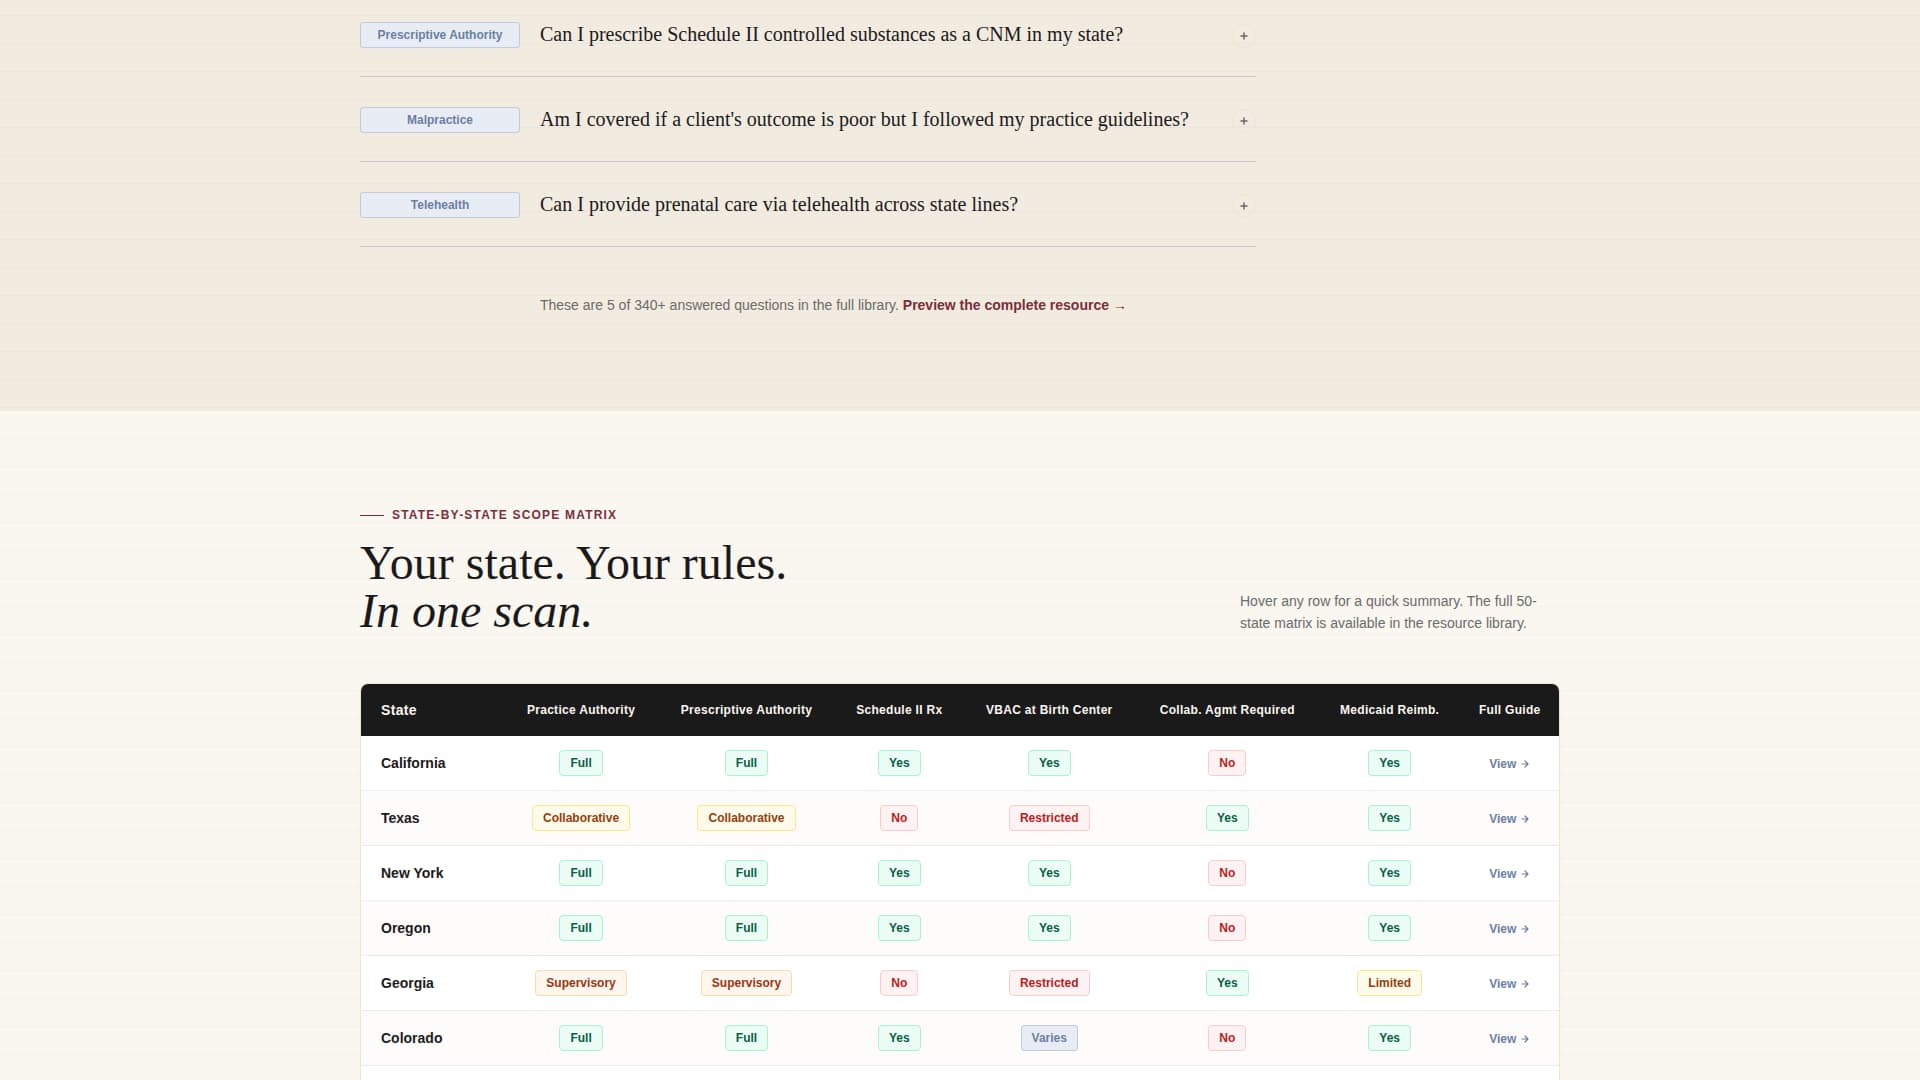Select the California row name
The image size is (1920, 1080).
pyautogui.click(x=413, y=763)
